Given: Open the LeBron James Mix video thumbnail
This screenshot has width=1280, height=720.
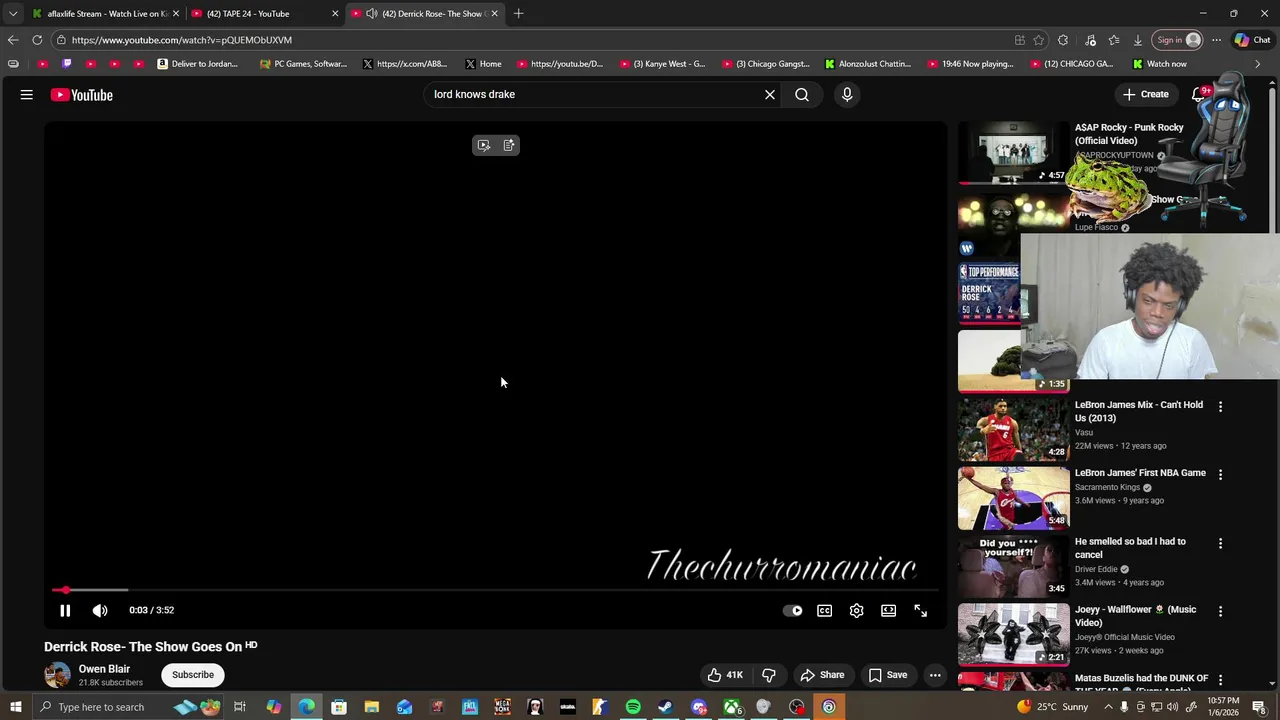Looking at the screenshot, I should (1013, 429).
